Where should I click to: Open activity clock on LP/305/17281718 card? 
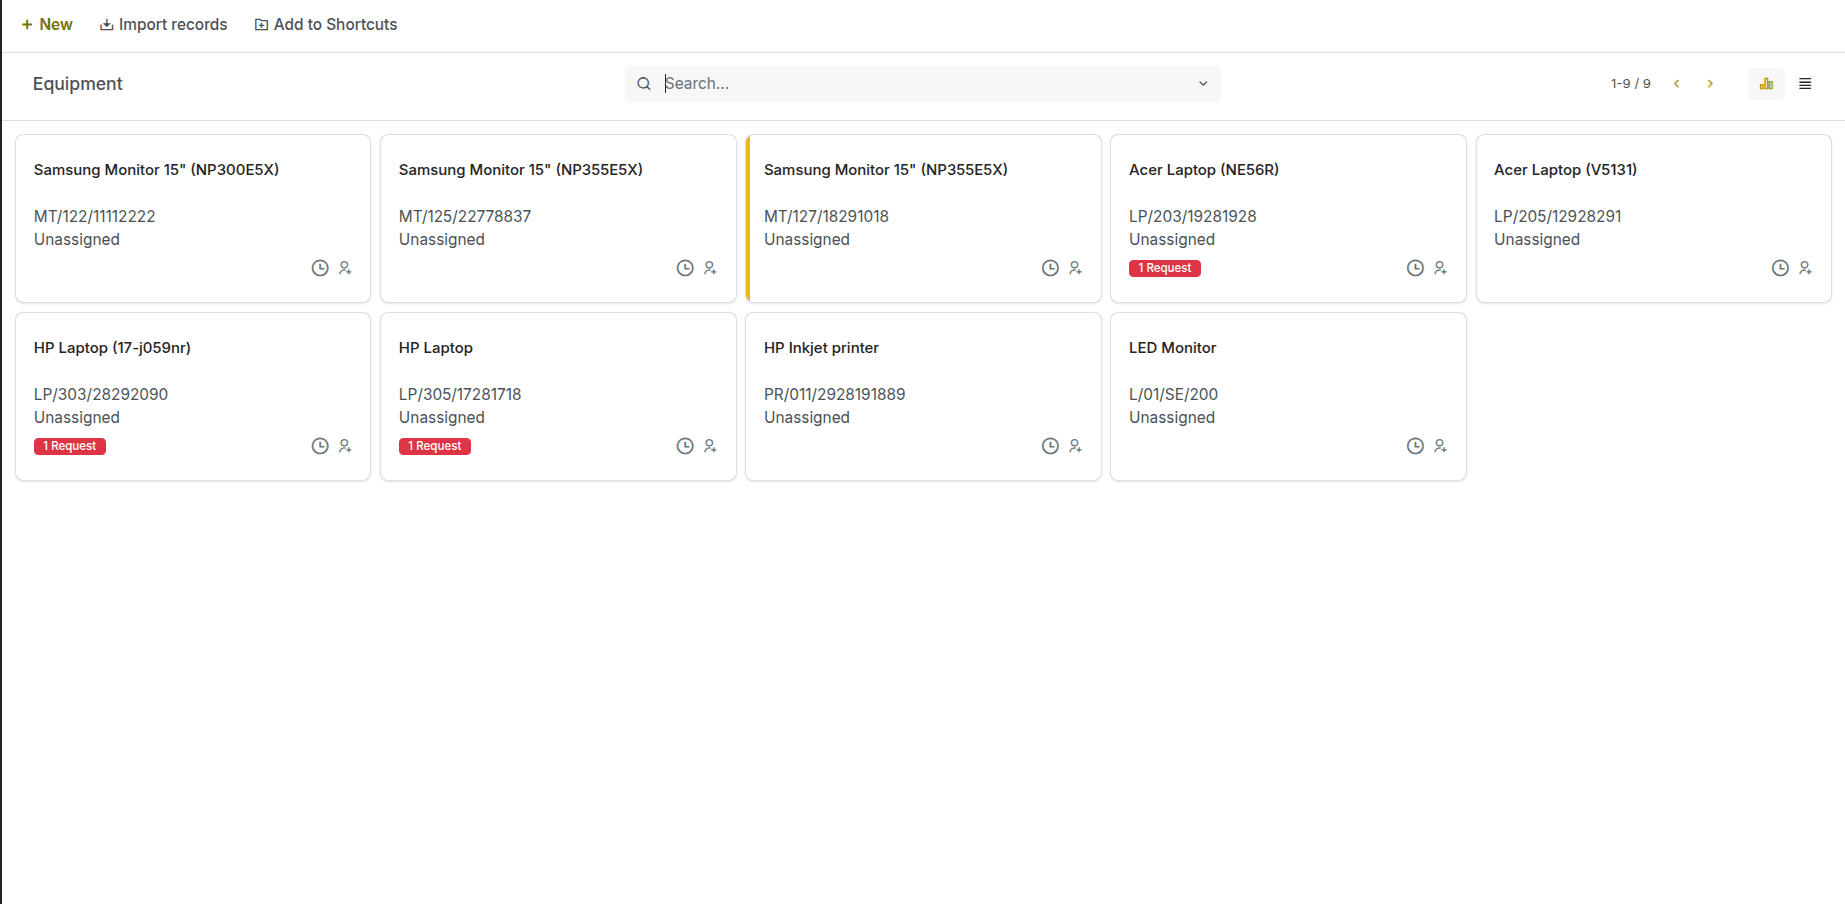point(685,446)
